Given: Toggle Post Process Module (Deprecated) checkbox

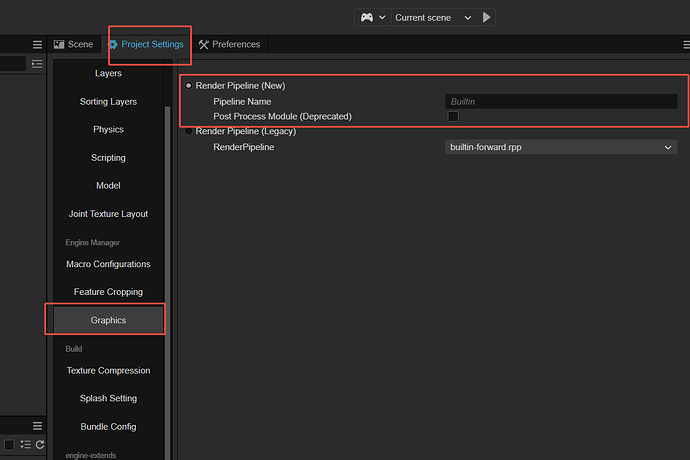Looking at the screenshot, I should click(453, 117).
